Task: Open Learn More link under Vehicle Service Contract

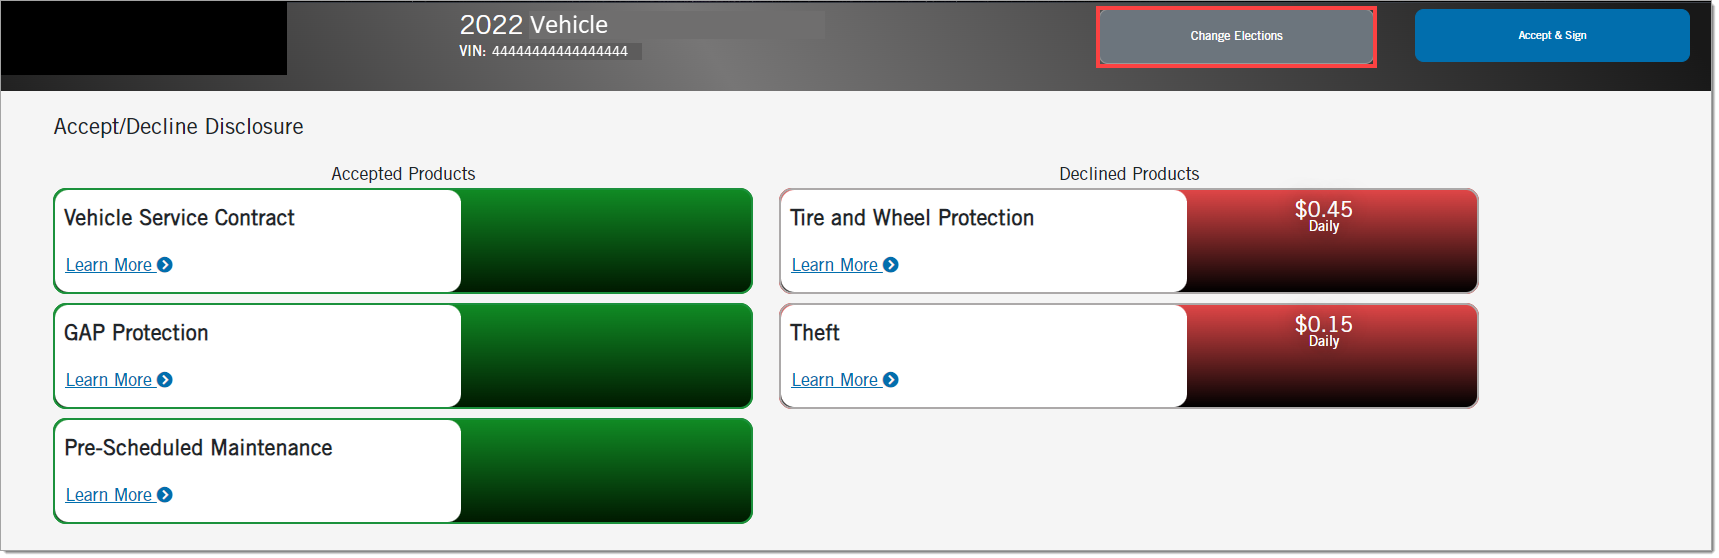Action: (109, 265)
